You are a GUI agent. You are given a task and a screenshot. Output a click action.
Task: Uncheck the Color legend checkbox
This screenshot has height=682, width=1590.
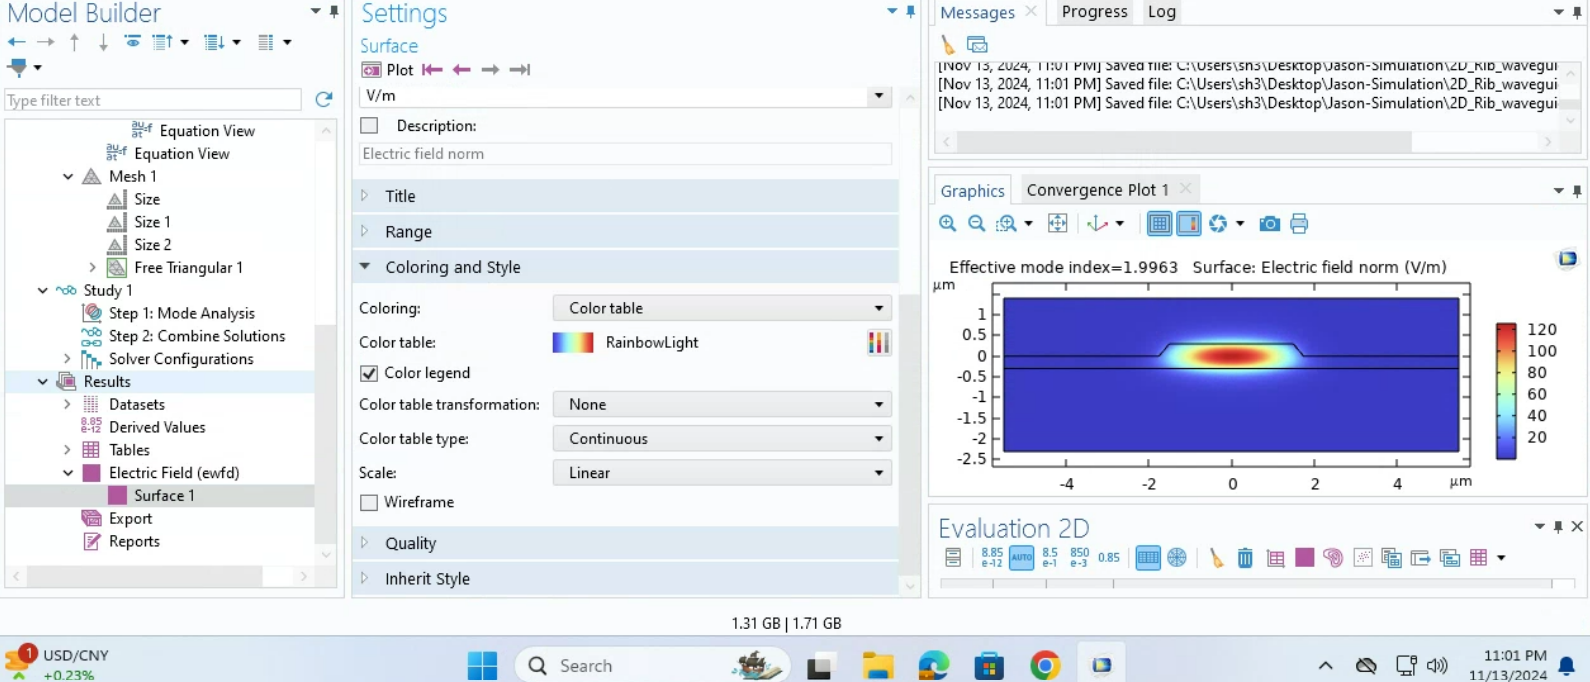pos(369,373)
